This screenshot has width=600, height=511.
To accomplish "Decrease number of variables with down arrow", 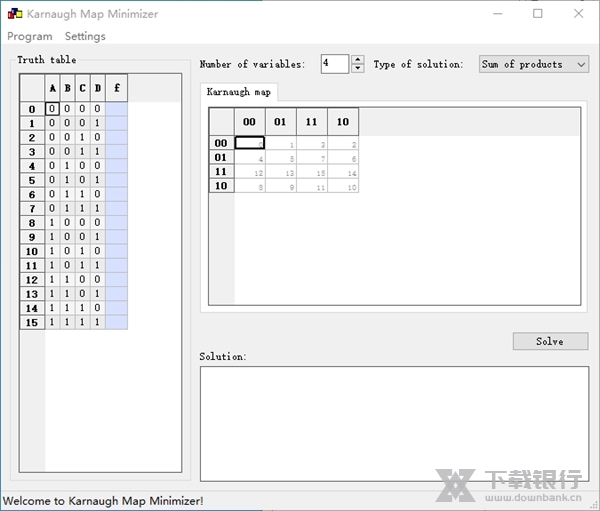I will pos(358,69).
